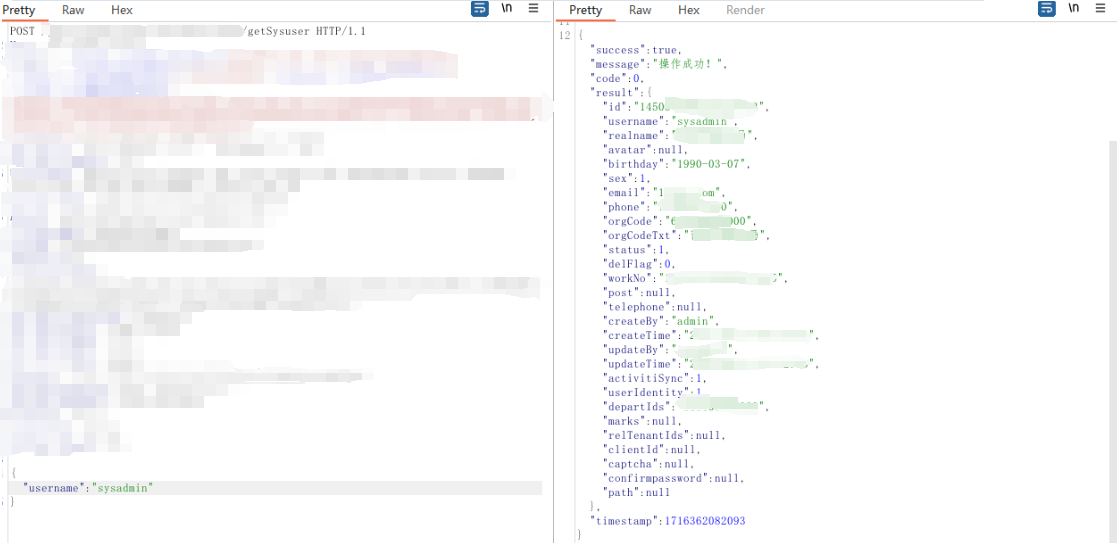The height and width of the screenshot is (543, 1117).
Task: Open the response Raw tab
Action: pos(640,10)
